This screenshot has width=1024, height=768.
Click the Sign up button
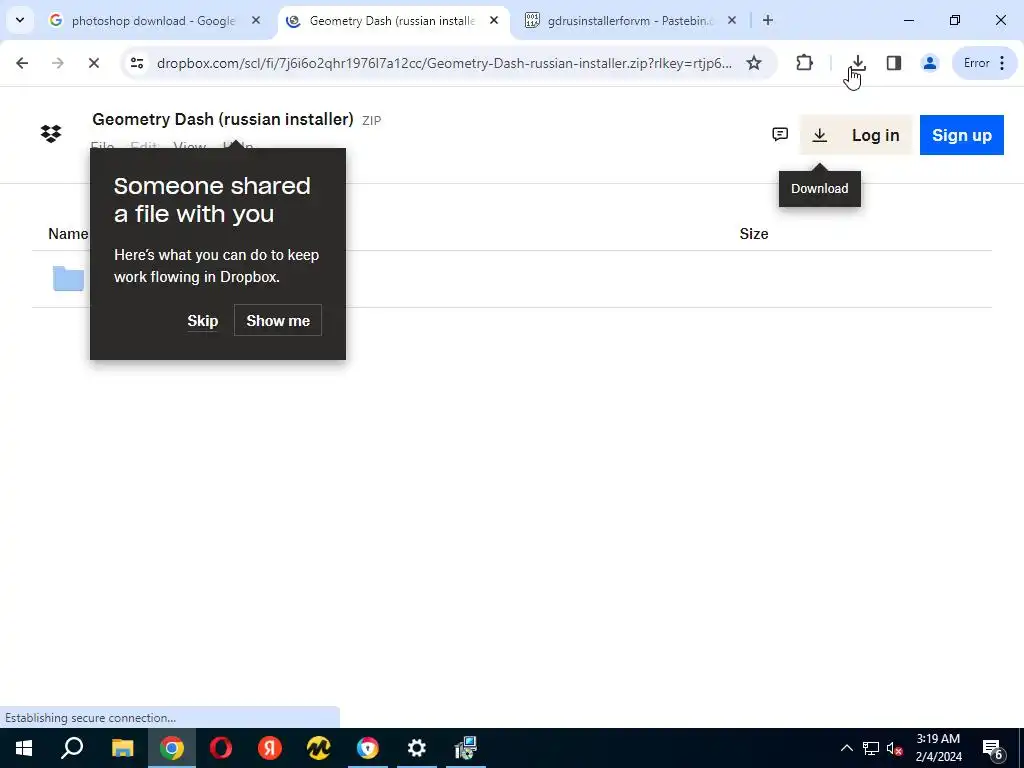pos(961,135)
